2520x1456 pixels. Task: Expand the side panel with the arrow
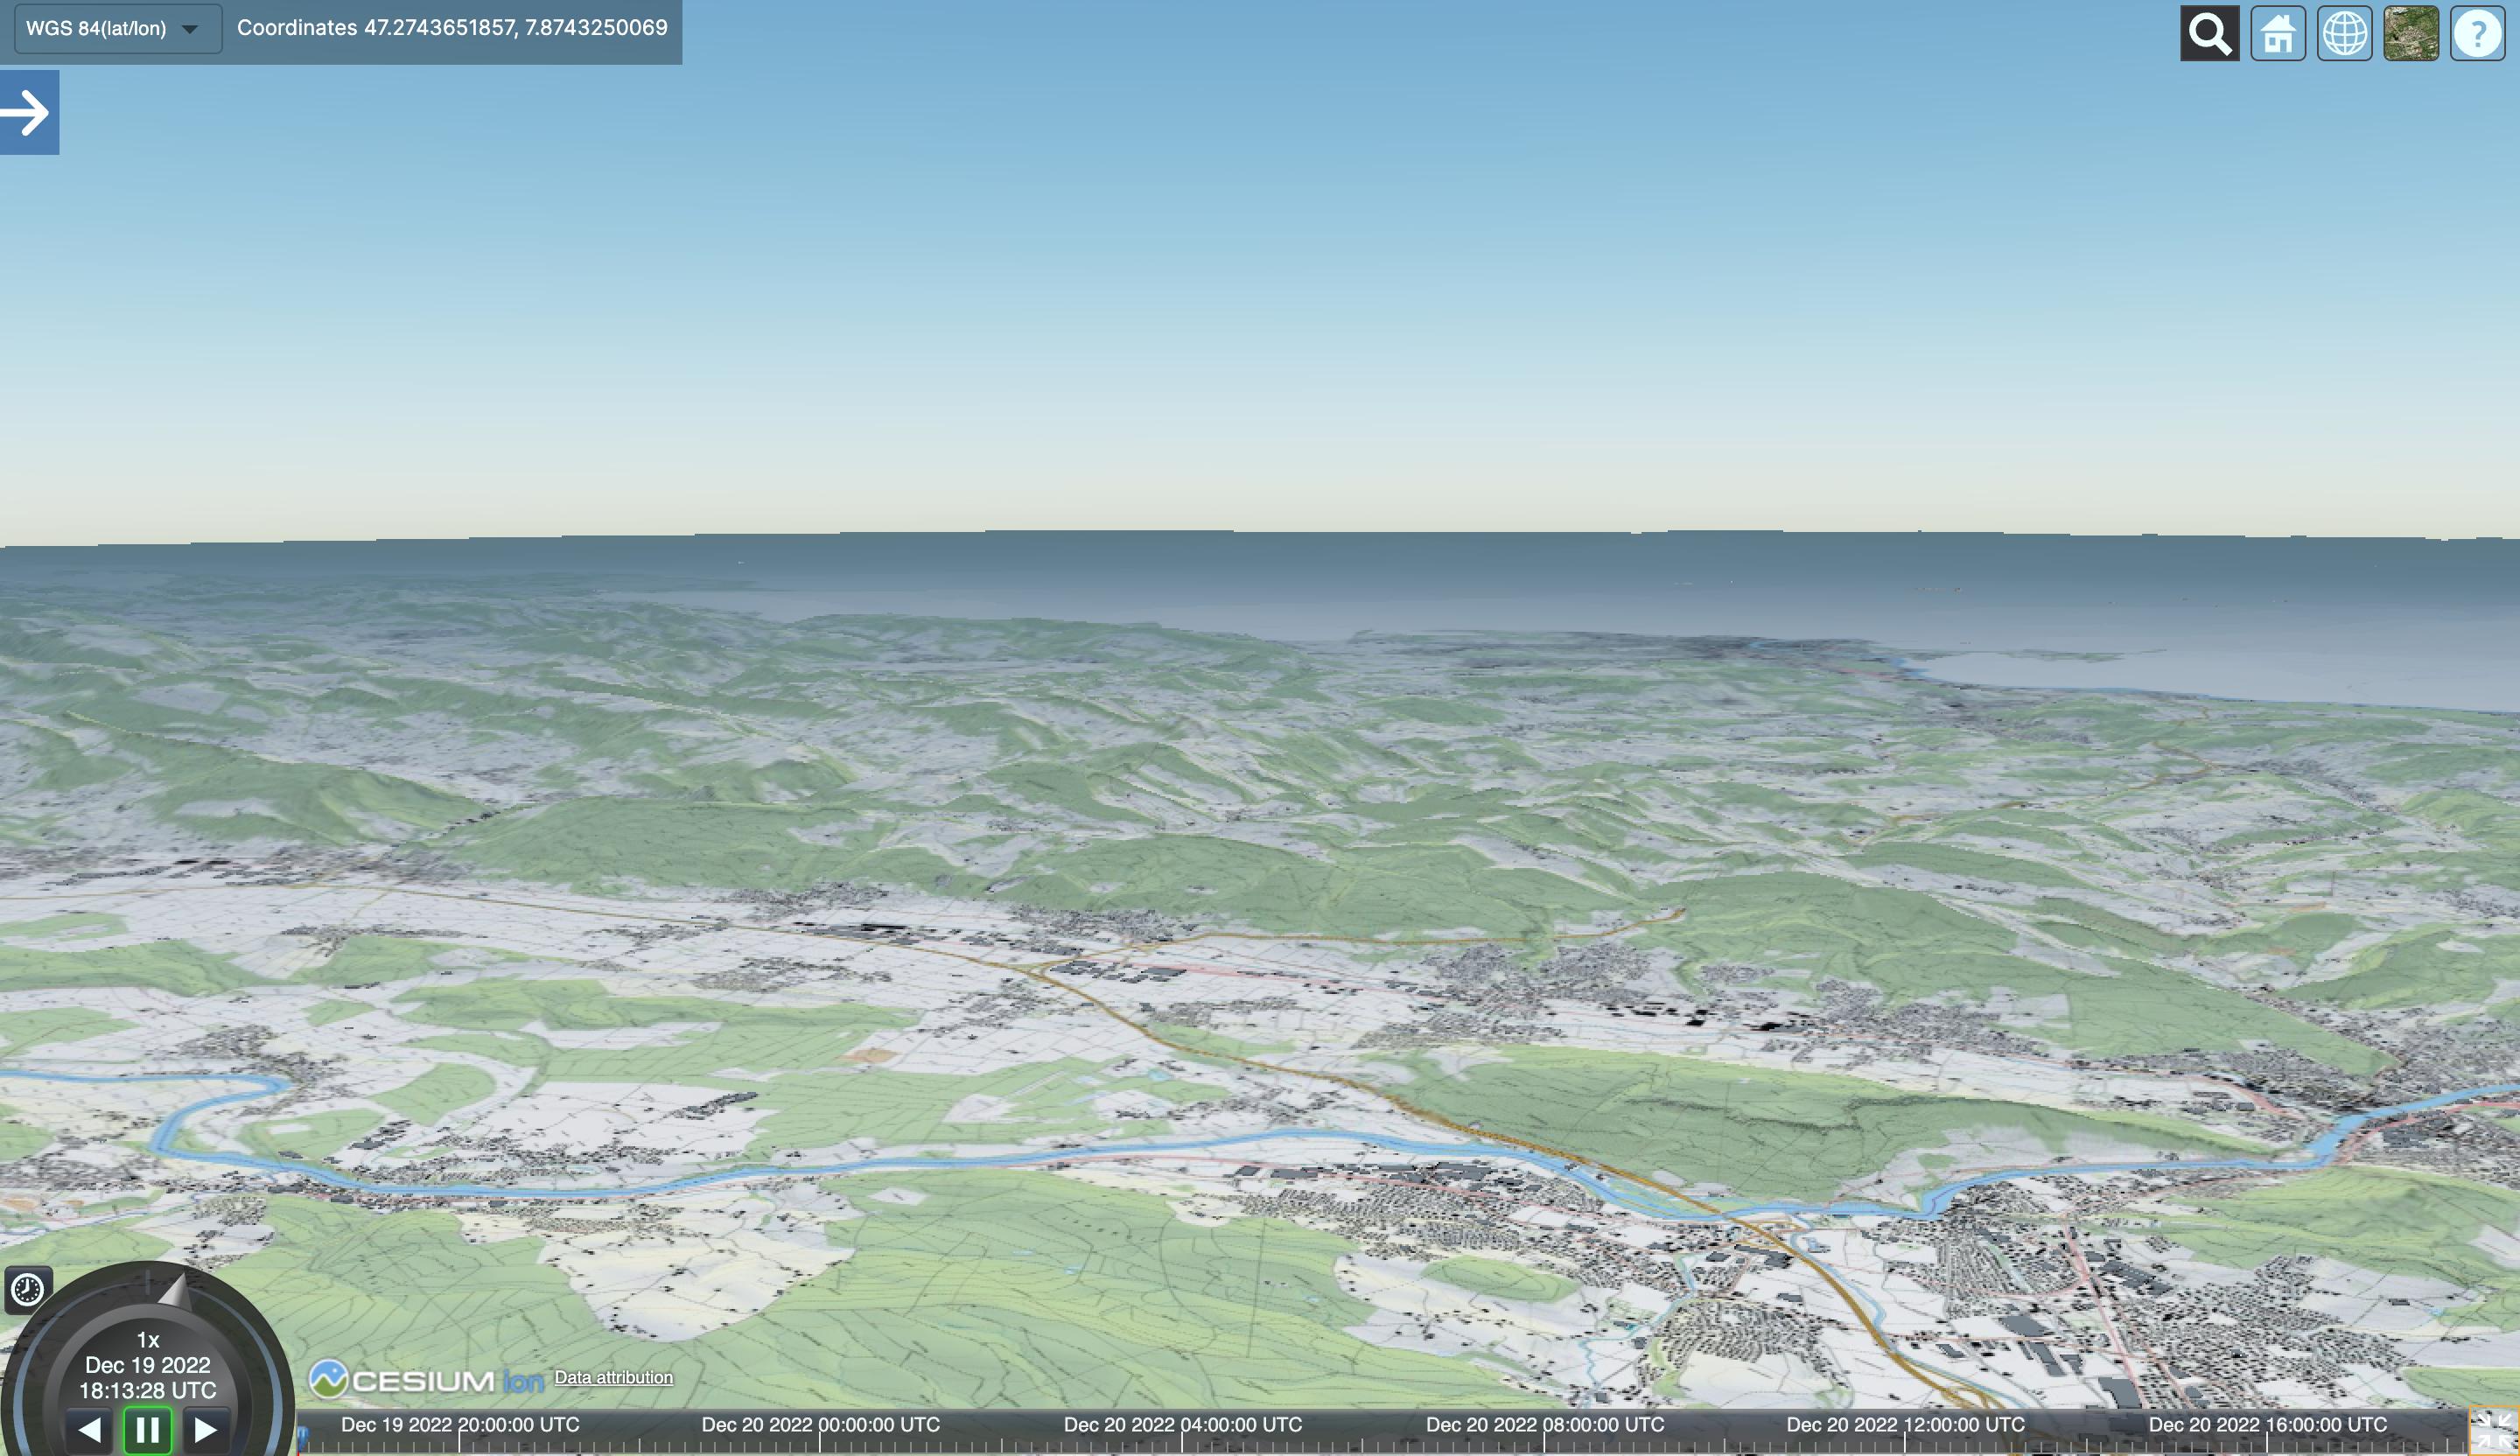29,112
